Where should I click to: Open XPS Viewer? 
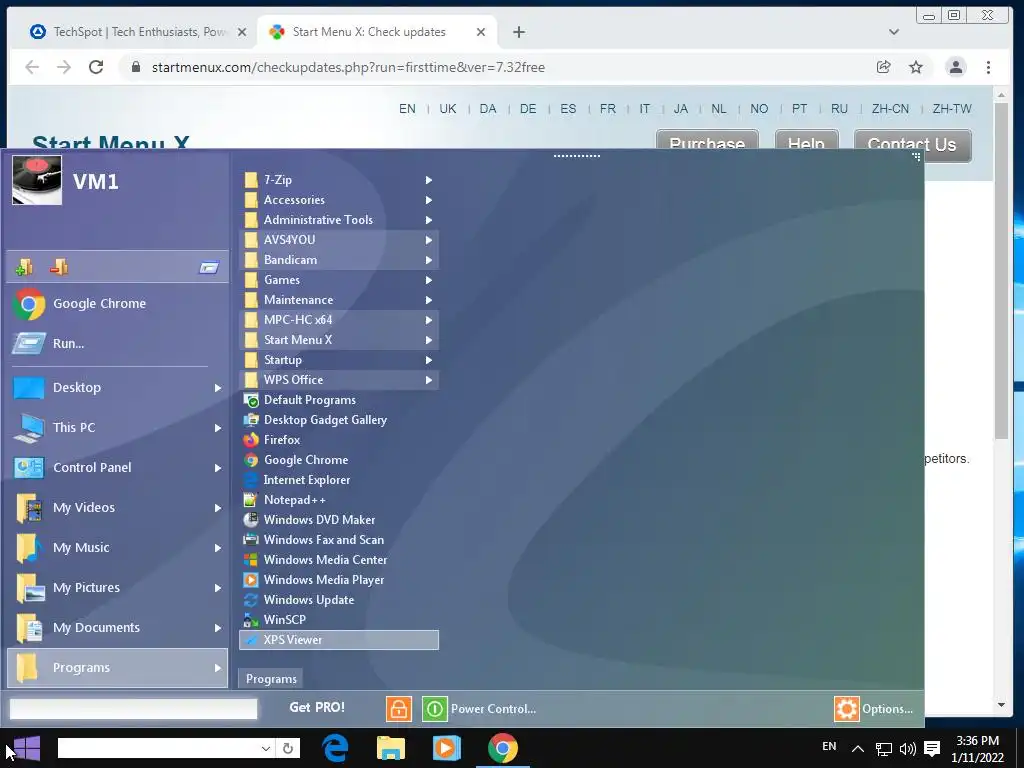click(339, 640)
